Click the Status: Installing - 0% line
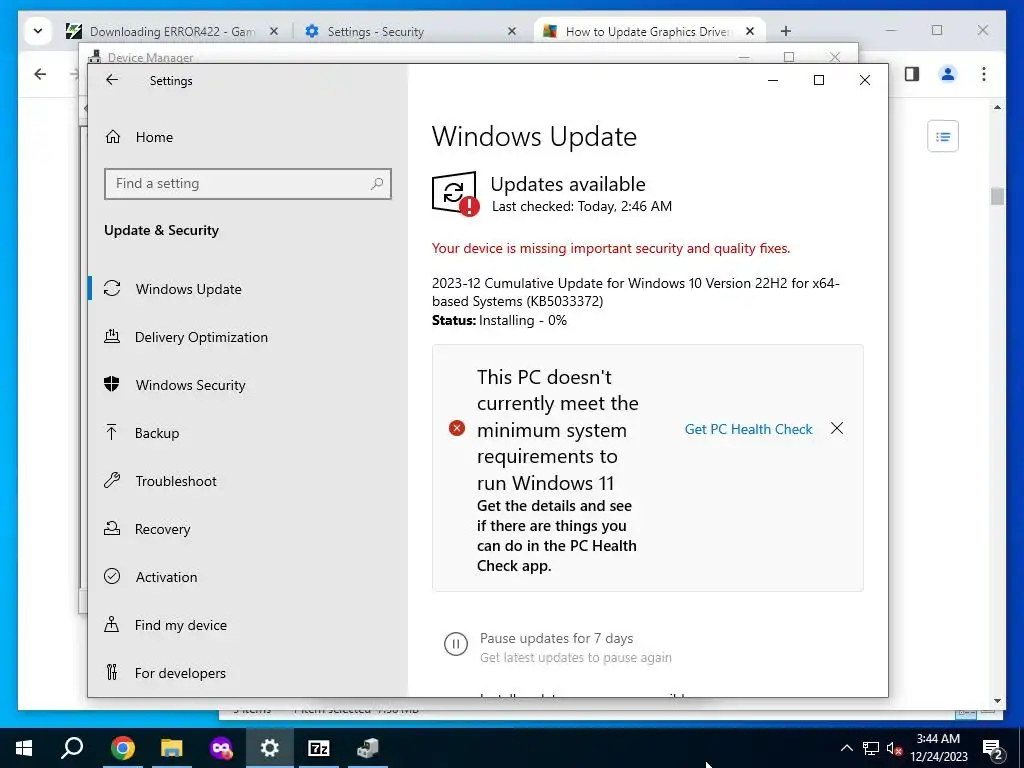Viewport: 1024px width, 768px height. pos(499,320)
